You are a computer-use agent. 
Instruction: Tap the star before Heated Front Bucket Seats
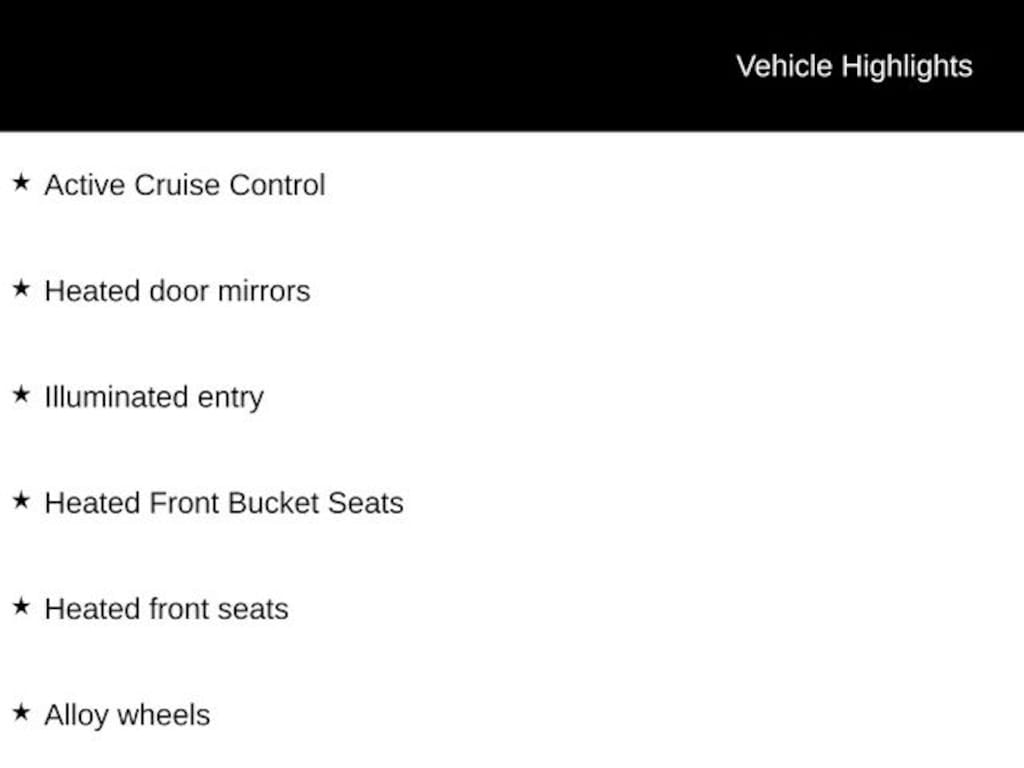[x=21, y=501]
